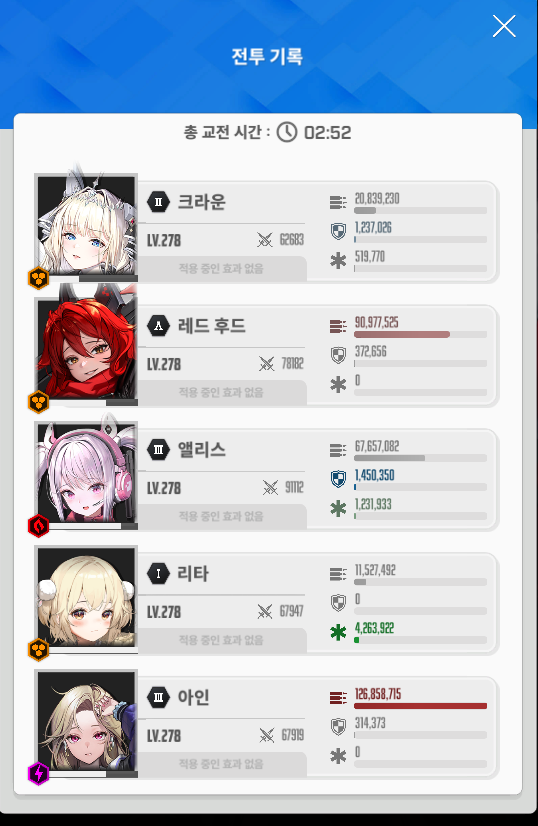The image size is (538, 826).
Task: Click 리타's 적용 중인 효과 없음 label
Action: point(221,640)
